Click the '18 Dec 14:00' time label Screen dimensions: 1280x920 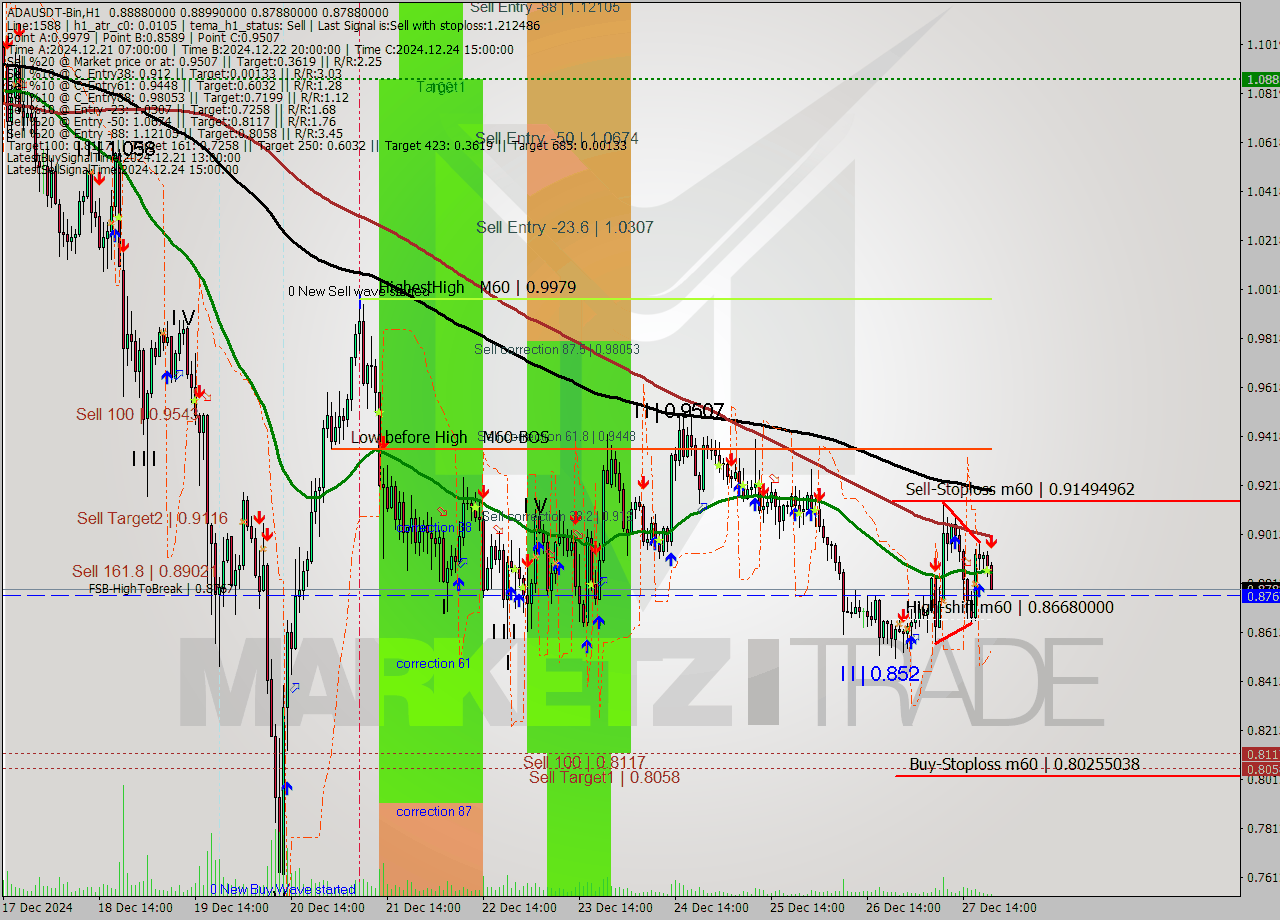(135, 908)
